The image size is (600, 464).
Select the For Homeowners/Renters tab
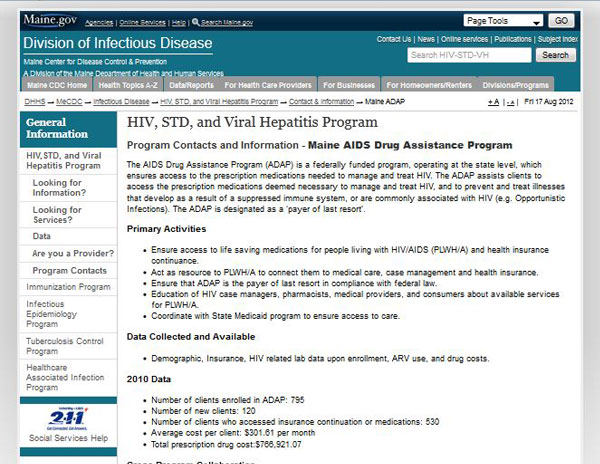pos(429,85)
